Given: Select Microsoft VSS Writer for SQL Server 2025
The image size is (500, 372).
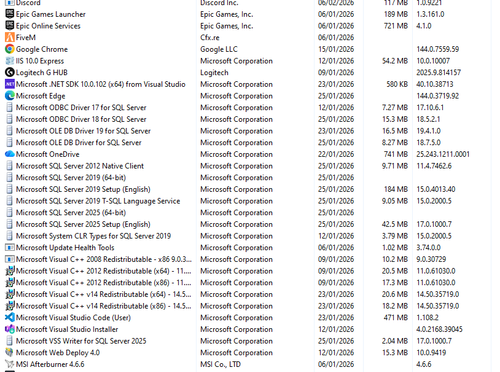Looking at the screenshot, I should [81, 341].
